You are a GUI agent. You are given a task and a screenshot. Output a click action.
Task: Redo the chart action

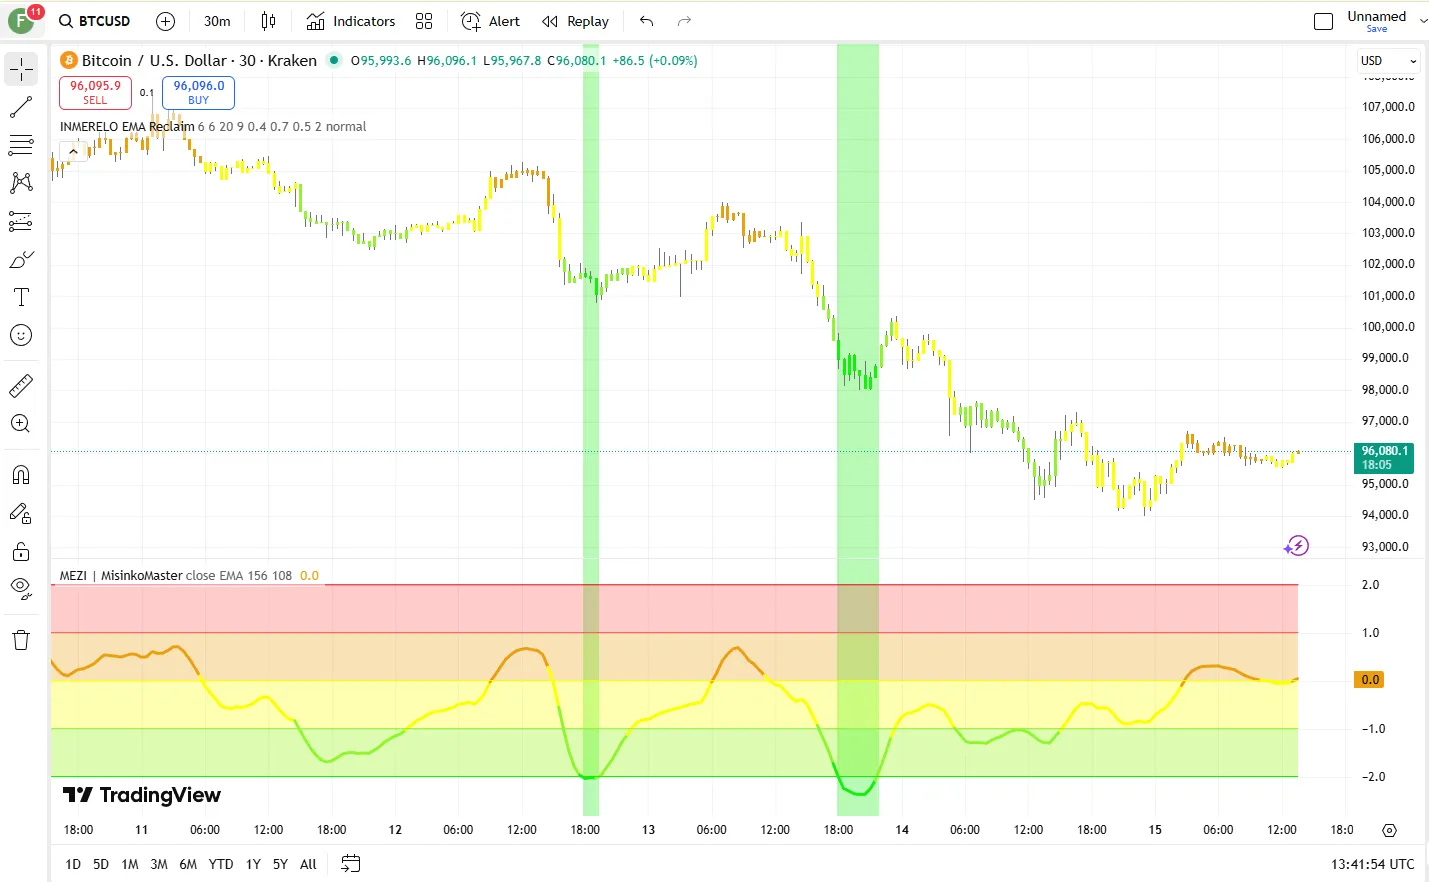[684, 21]
